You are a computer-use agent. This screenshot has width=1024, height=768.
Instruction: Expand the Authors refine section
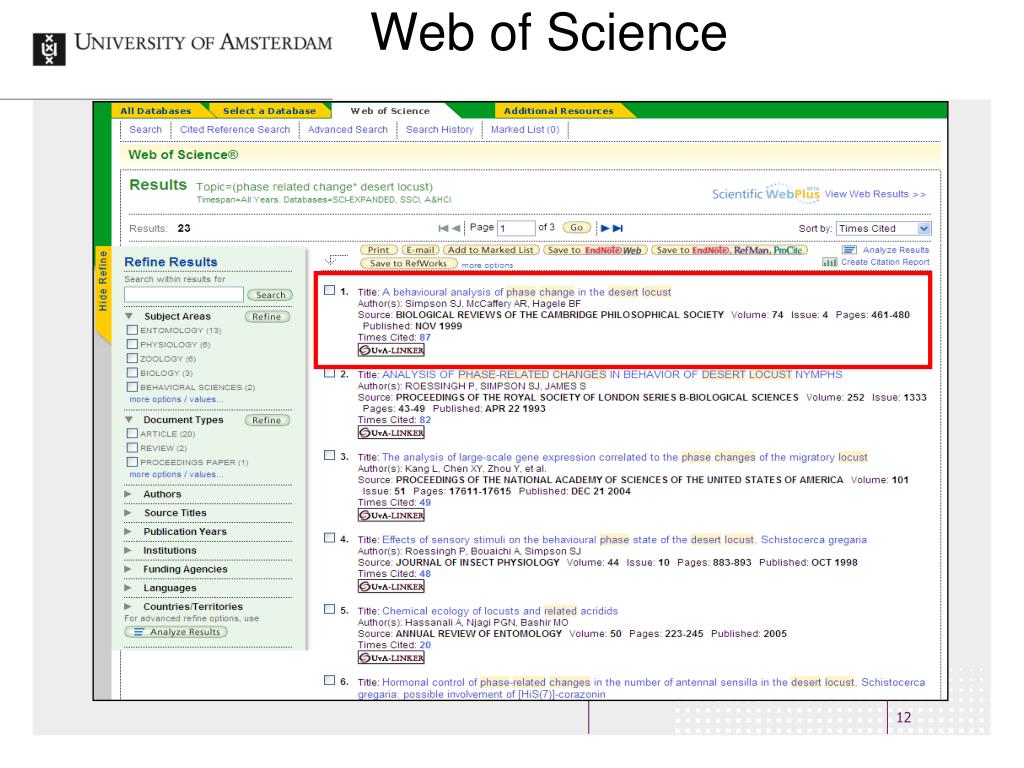129,494
